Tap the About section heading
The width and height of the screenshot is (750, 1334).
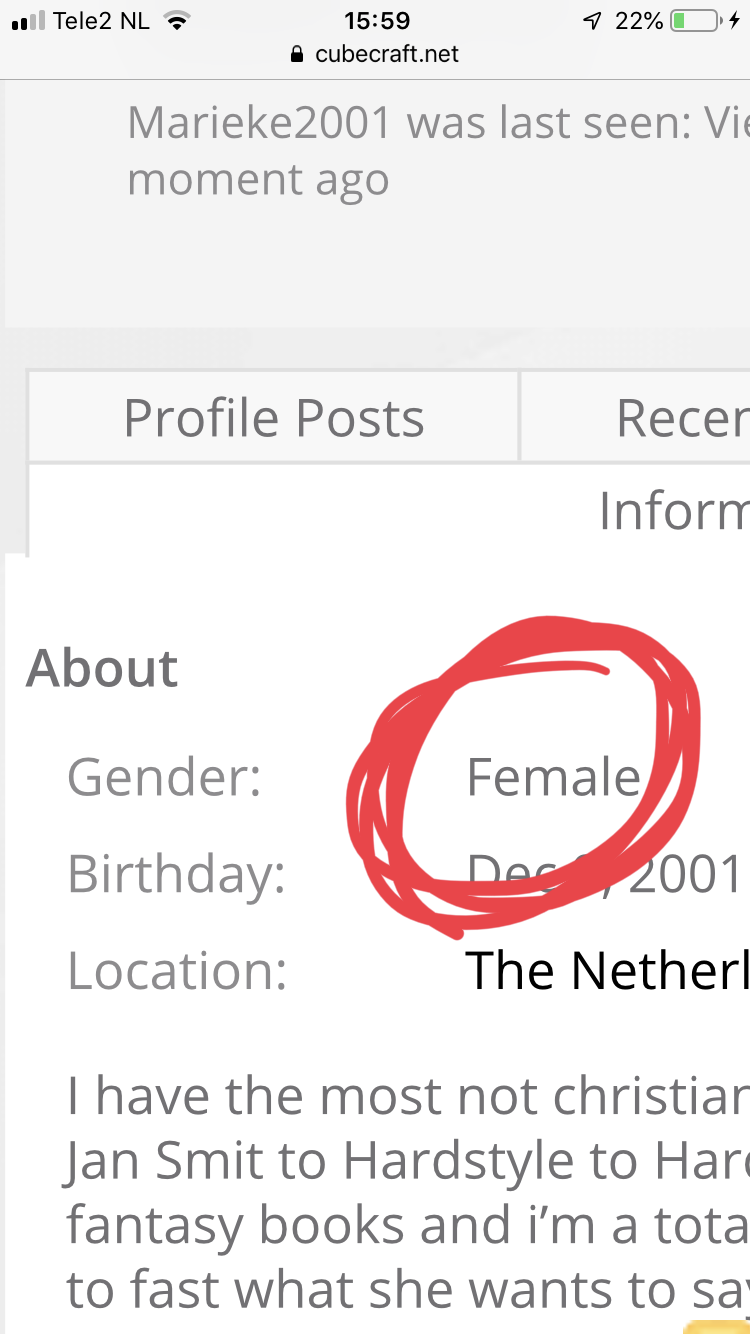coord(102,668)
